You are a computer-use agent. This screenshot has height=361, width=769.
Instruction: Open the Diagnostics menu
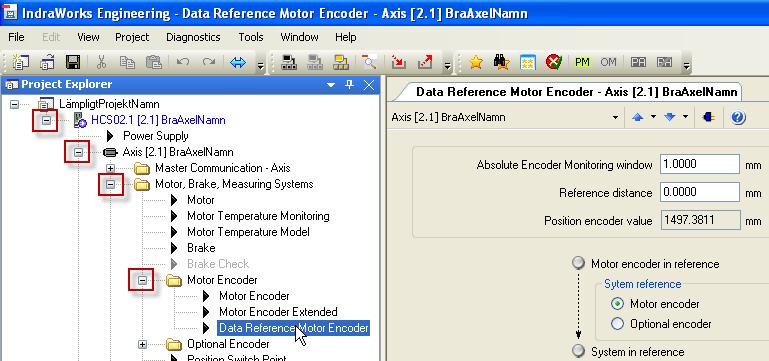click(x=193, y=37)
